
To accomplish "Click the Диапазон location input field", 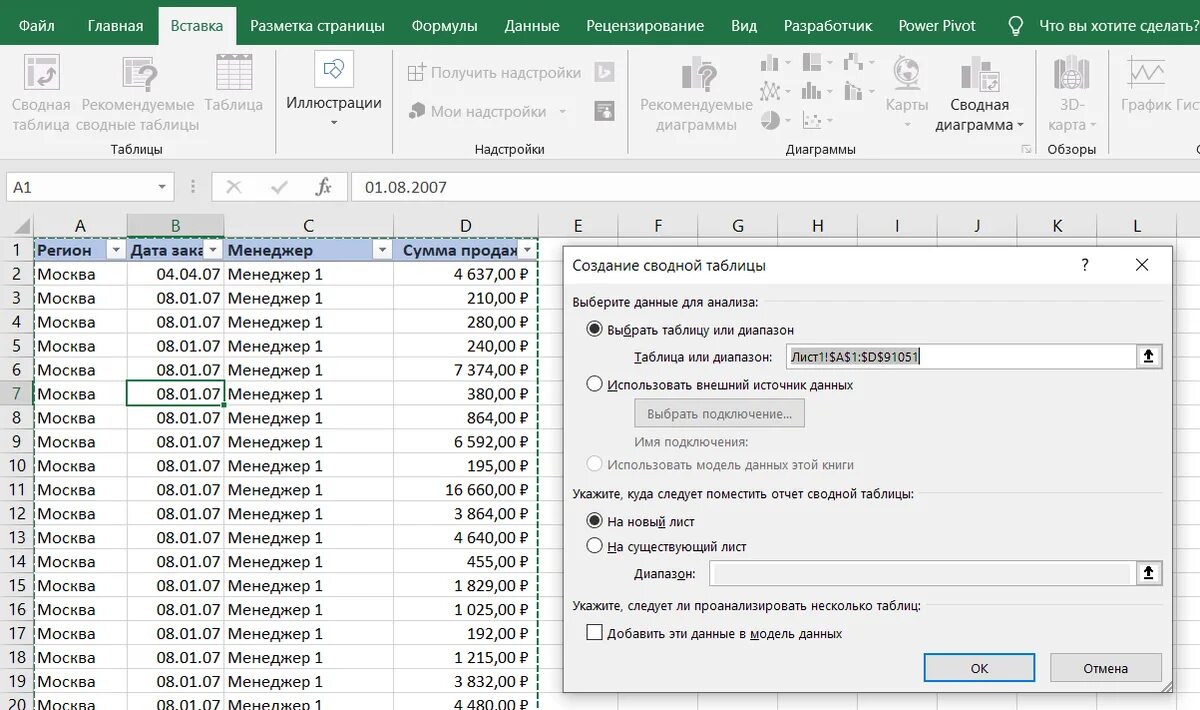I will (x=922, y=573).
